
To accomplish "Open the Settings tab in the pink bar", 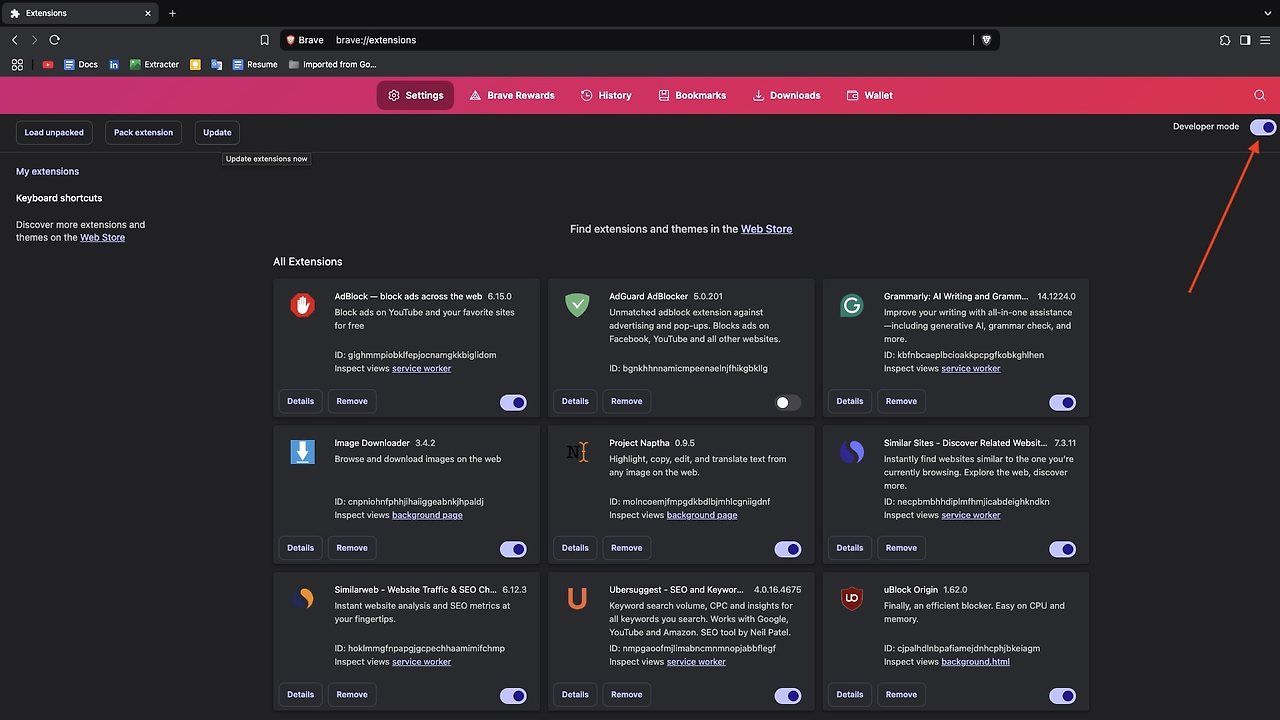I will [x=415, y=95].
